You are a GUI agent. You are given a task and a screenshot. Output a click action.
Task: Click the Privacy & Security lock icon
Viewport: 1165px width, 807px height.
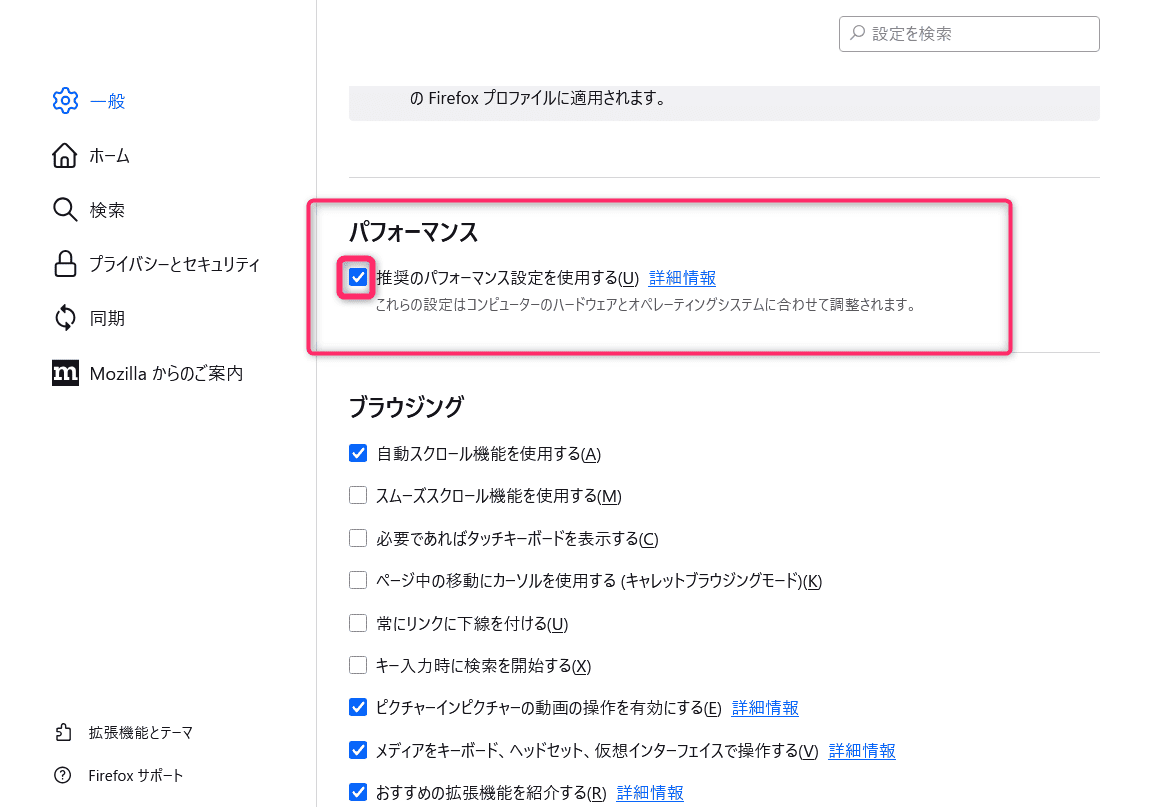point(65,264)
